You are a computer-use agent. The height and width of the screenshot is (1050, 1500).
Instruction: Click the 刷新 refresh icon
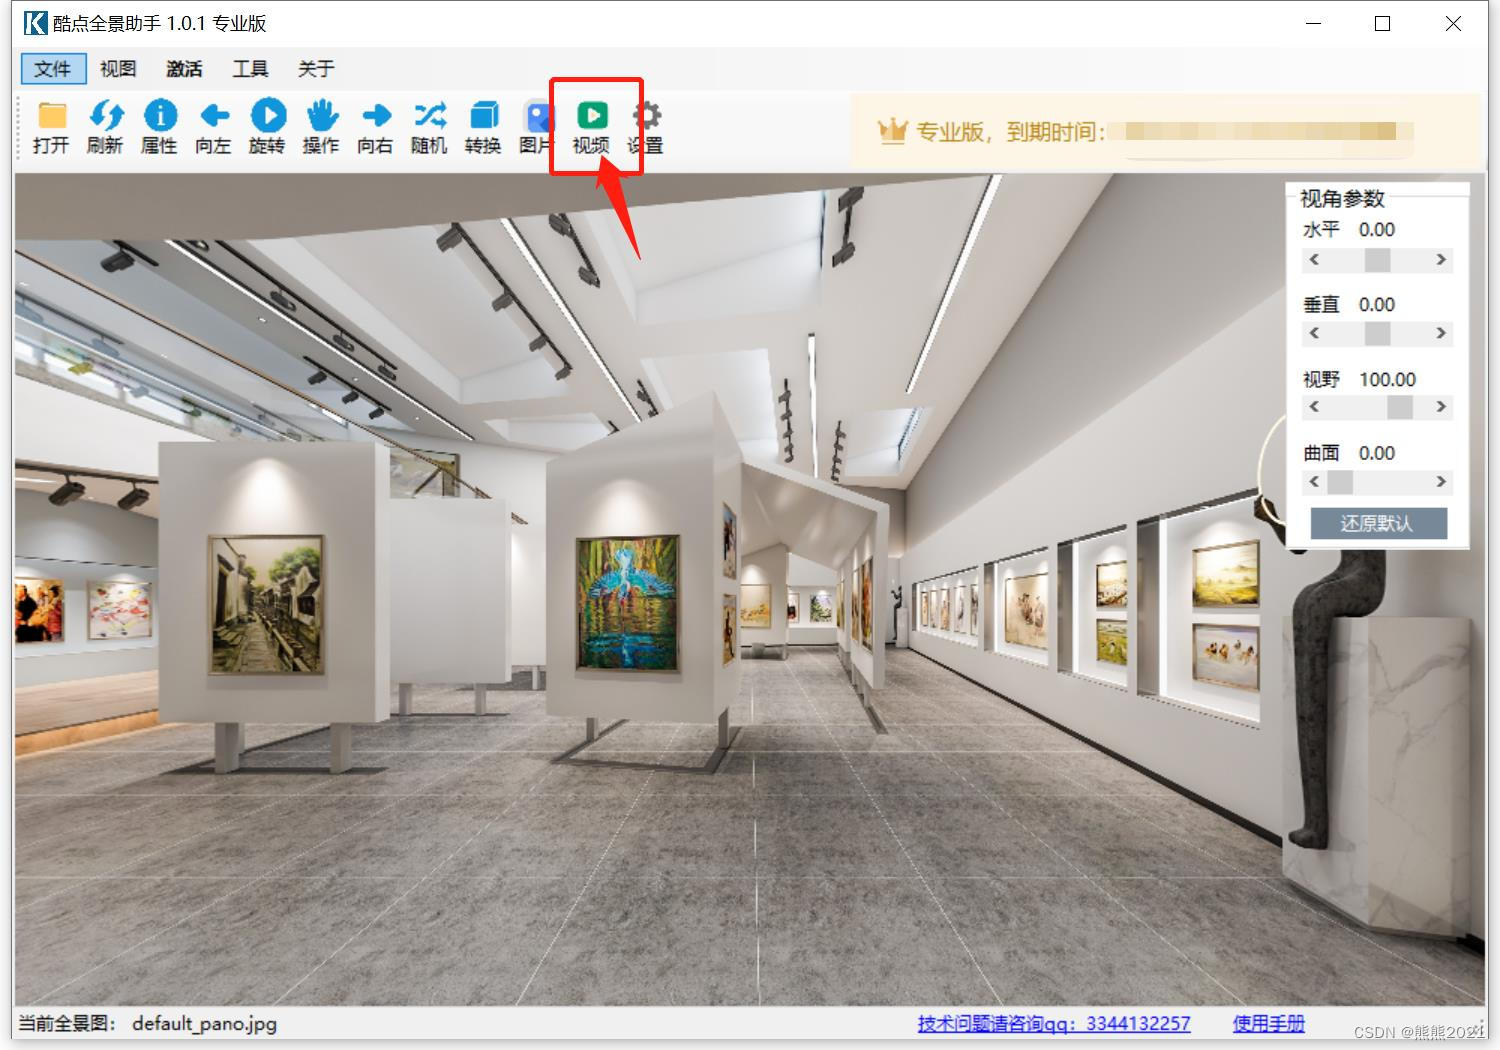point(105,117)
